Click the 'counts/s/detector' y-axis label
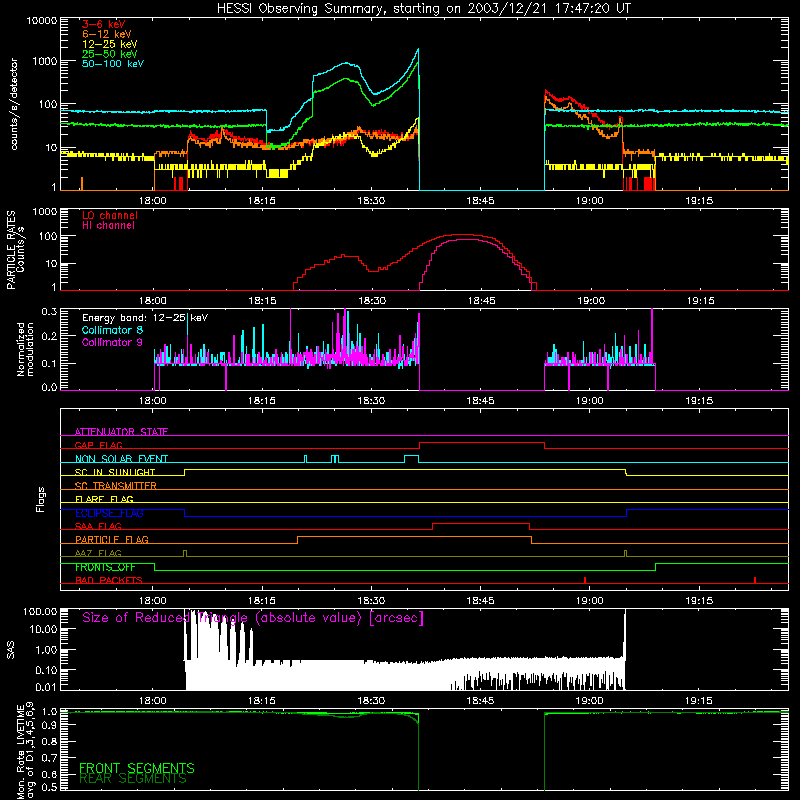Screen dimensions: 800x800 tap(14, 104)
